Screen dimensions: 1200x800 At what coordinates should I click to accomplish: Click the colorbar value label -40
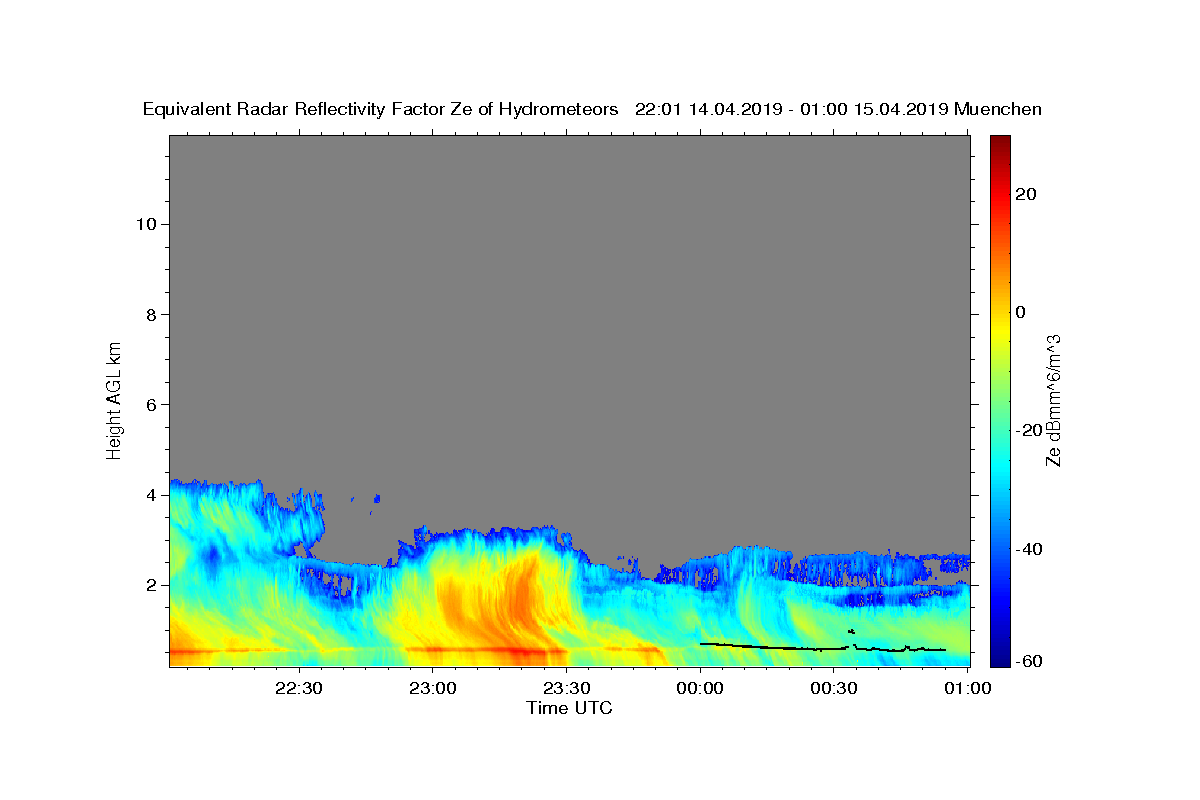click(1028, 549)
